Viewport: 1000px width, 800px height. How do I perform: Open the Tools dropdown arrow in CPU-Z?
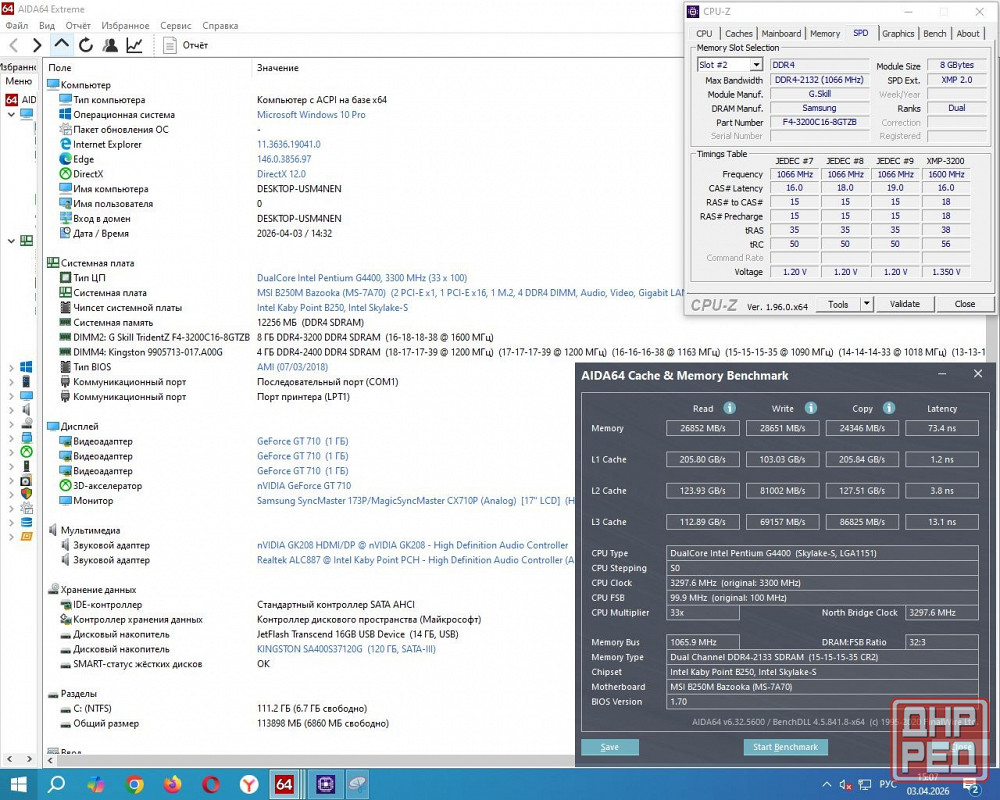pyautogui.click(x=866, y=304)
